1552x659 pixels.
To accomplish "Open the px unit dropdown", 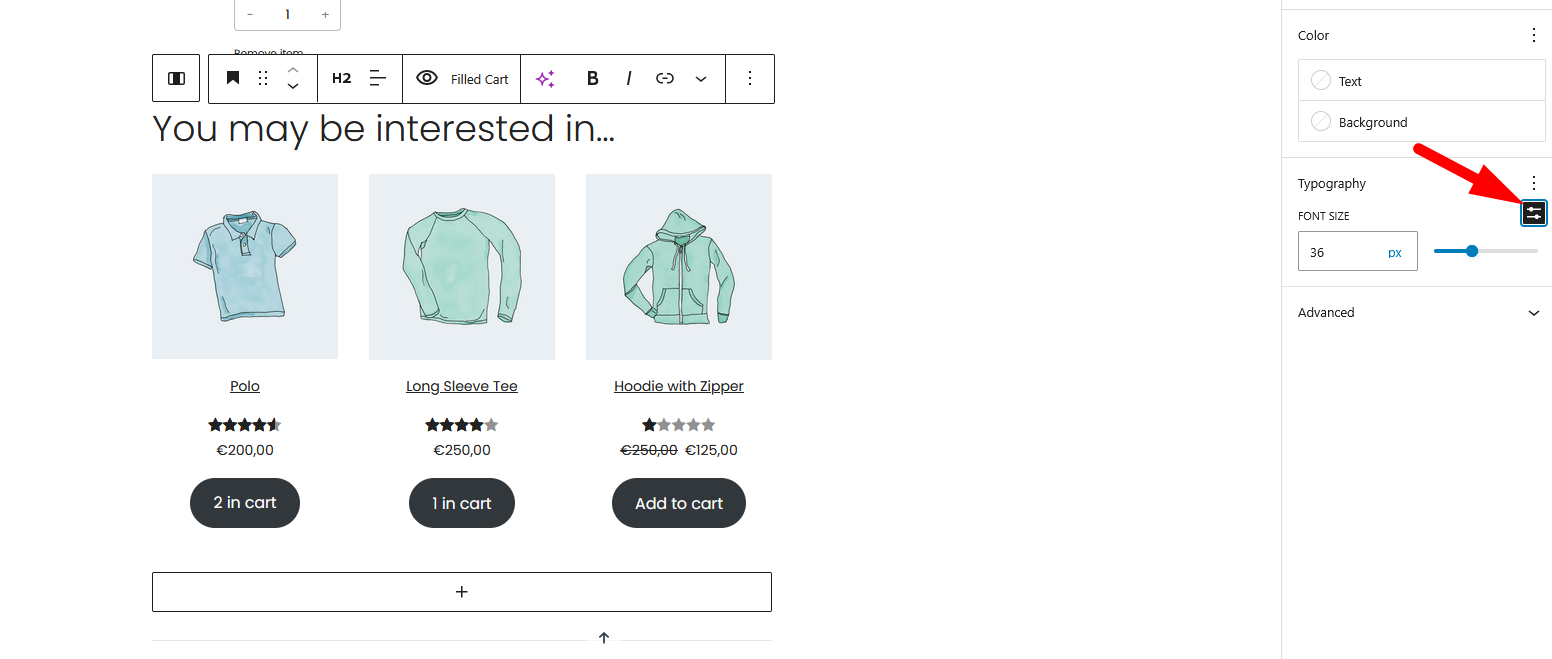I will click(1394, 253).
